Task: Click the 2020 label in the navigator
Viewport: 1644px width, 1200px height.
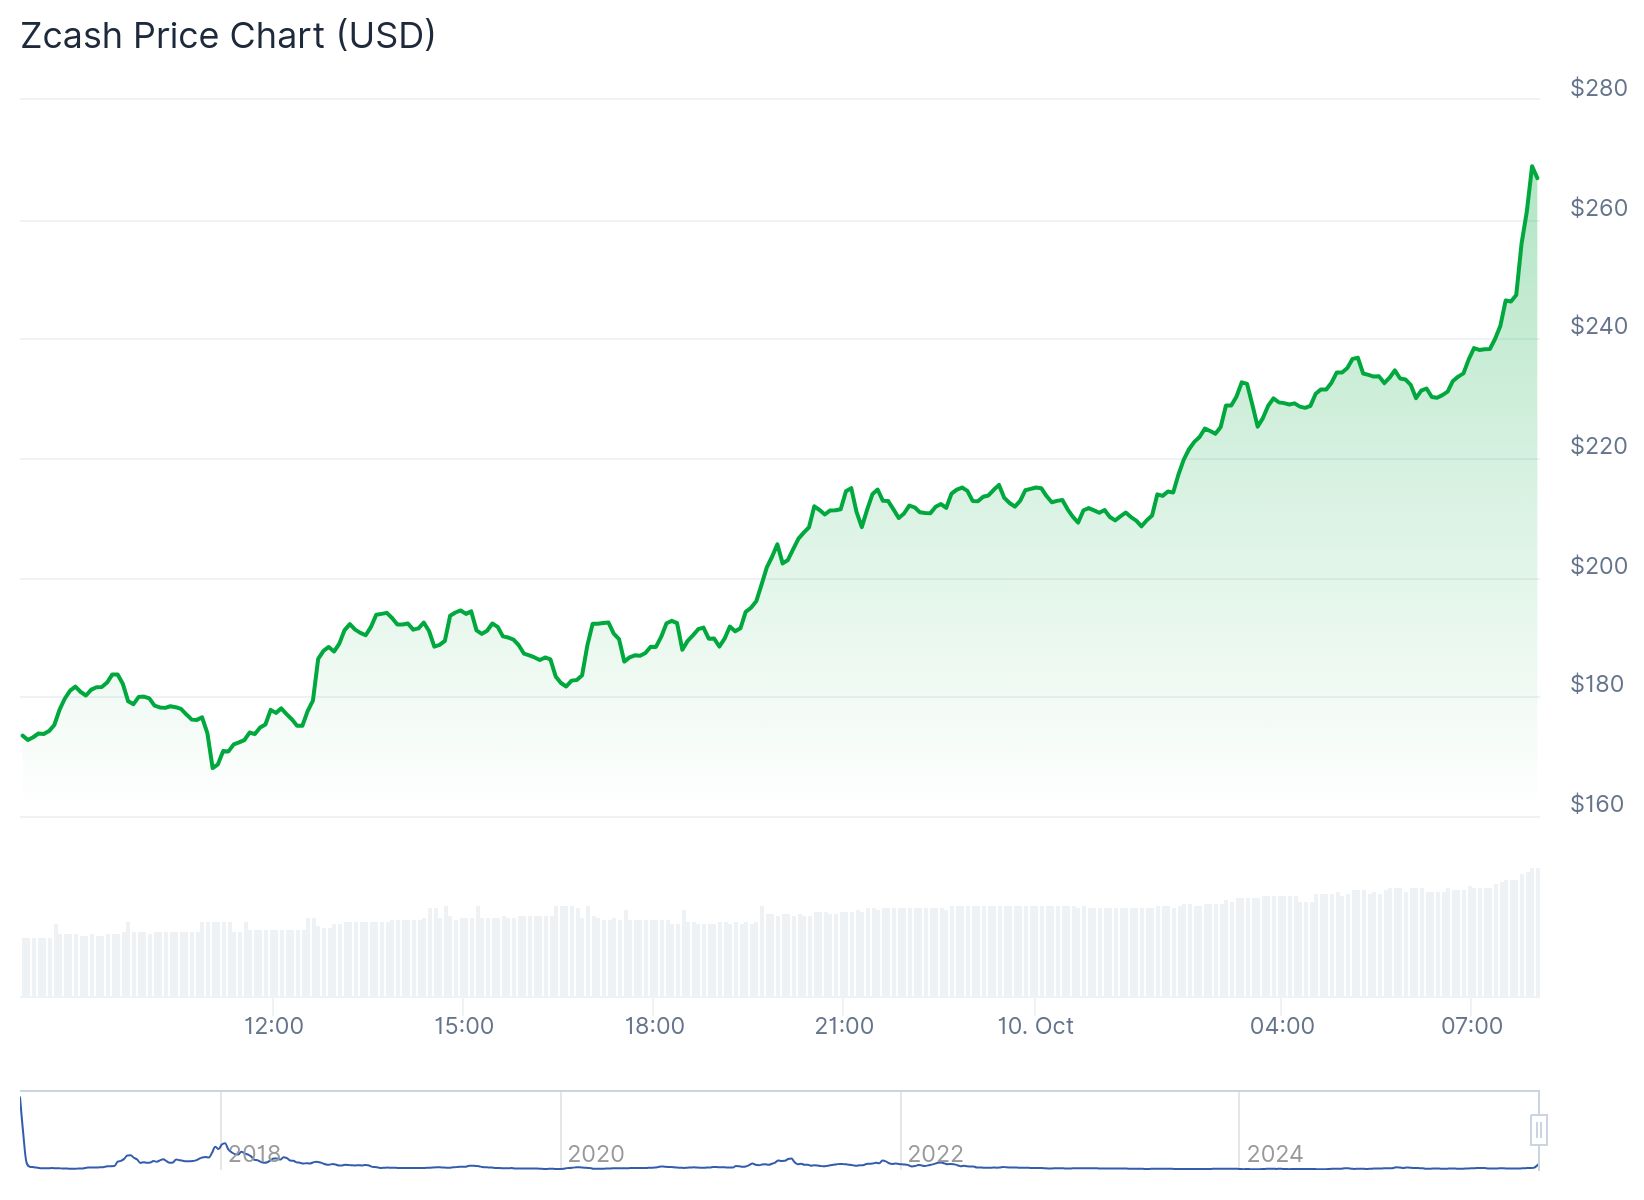Action: click(596, 1154)
